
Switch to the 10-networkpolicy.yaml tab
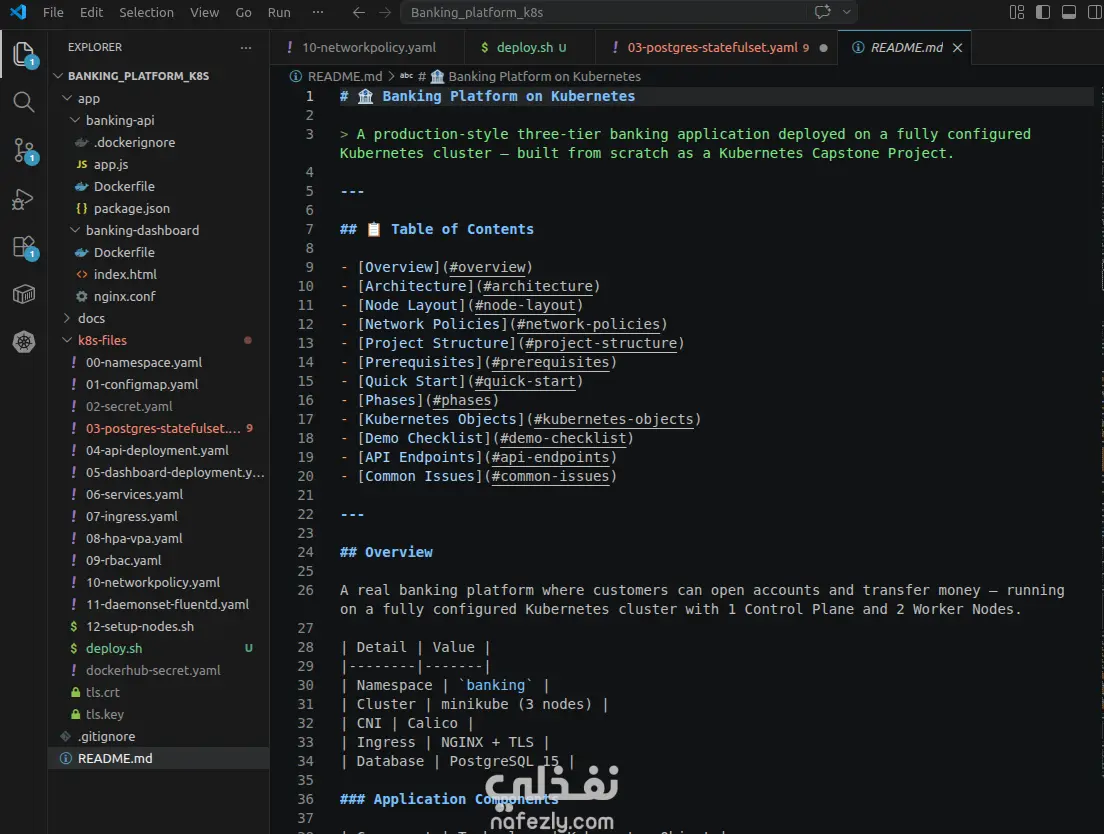(367, 47)
